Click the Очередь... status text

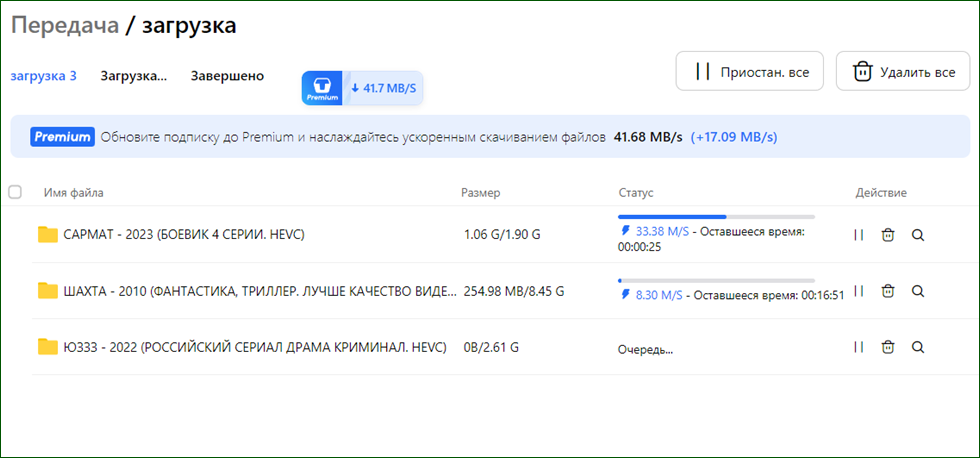[646, 350]
